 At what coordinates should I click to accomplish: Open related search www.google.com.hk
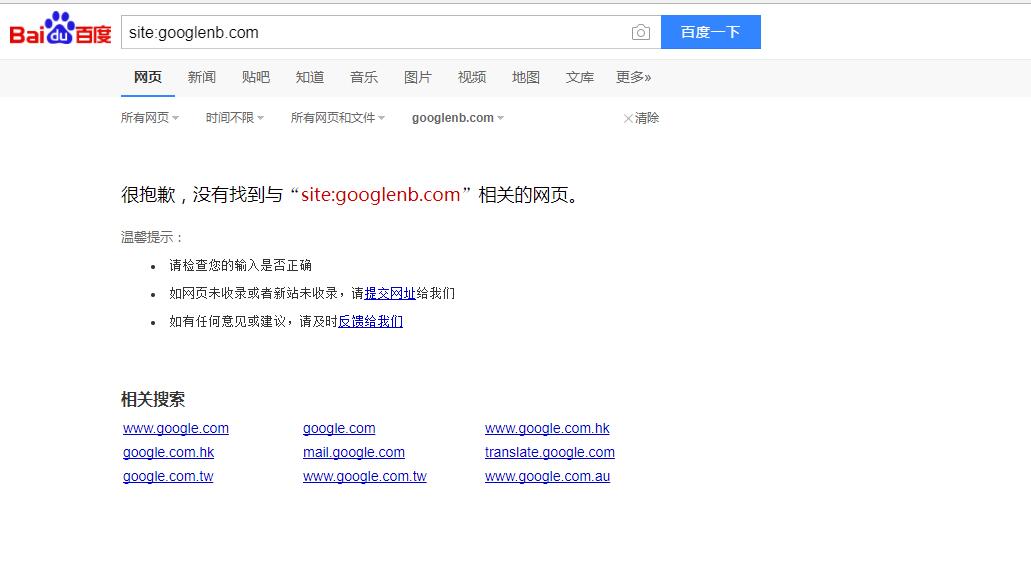click(547, 429)
